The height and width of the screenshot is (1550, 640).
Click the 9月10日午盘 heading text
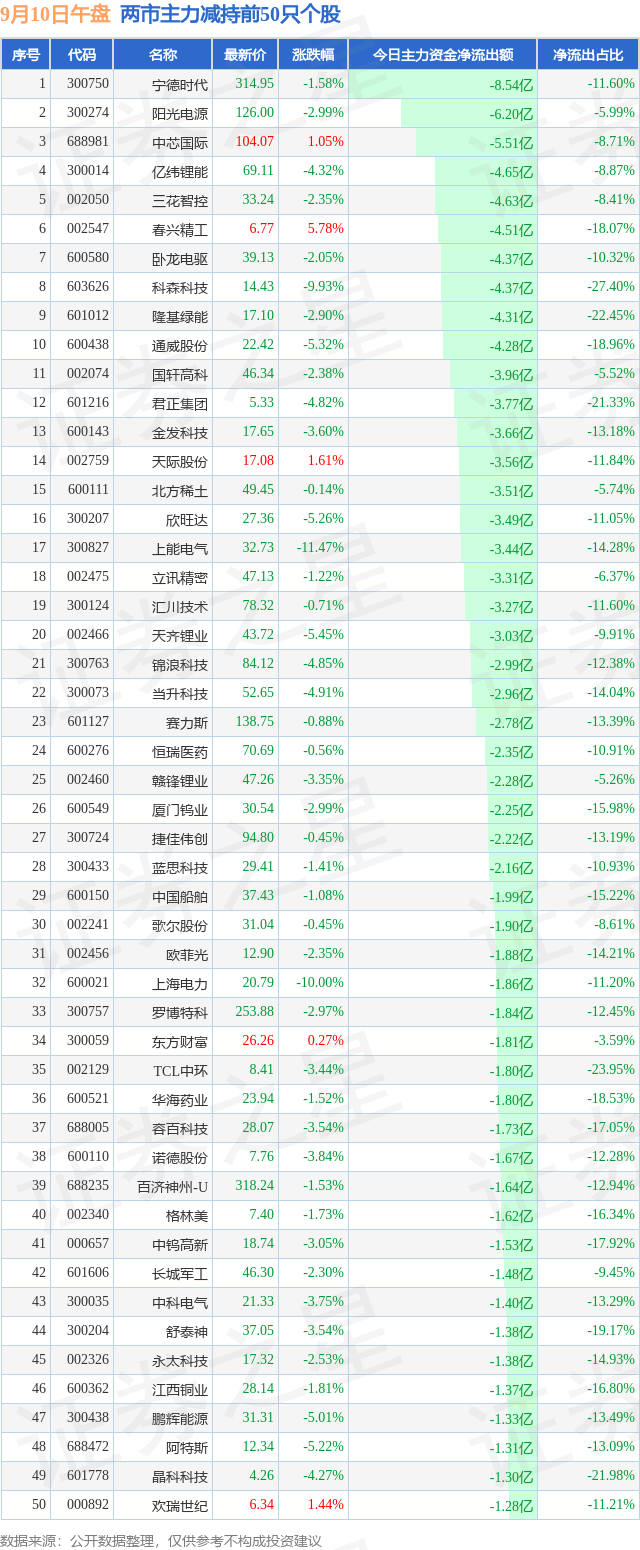56,15
